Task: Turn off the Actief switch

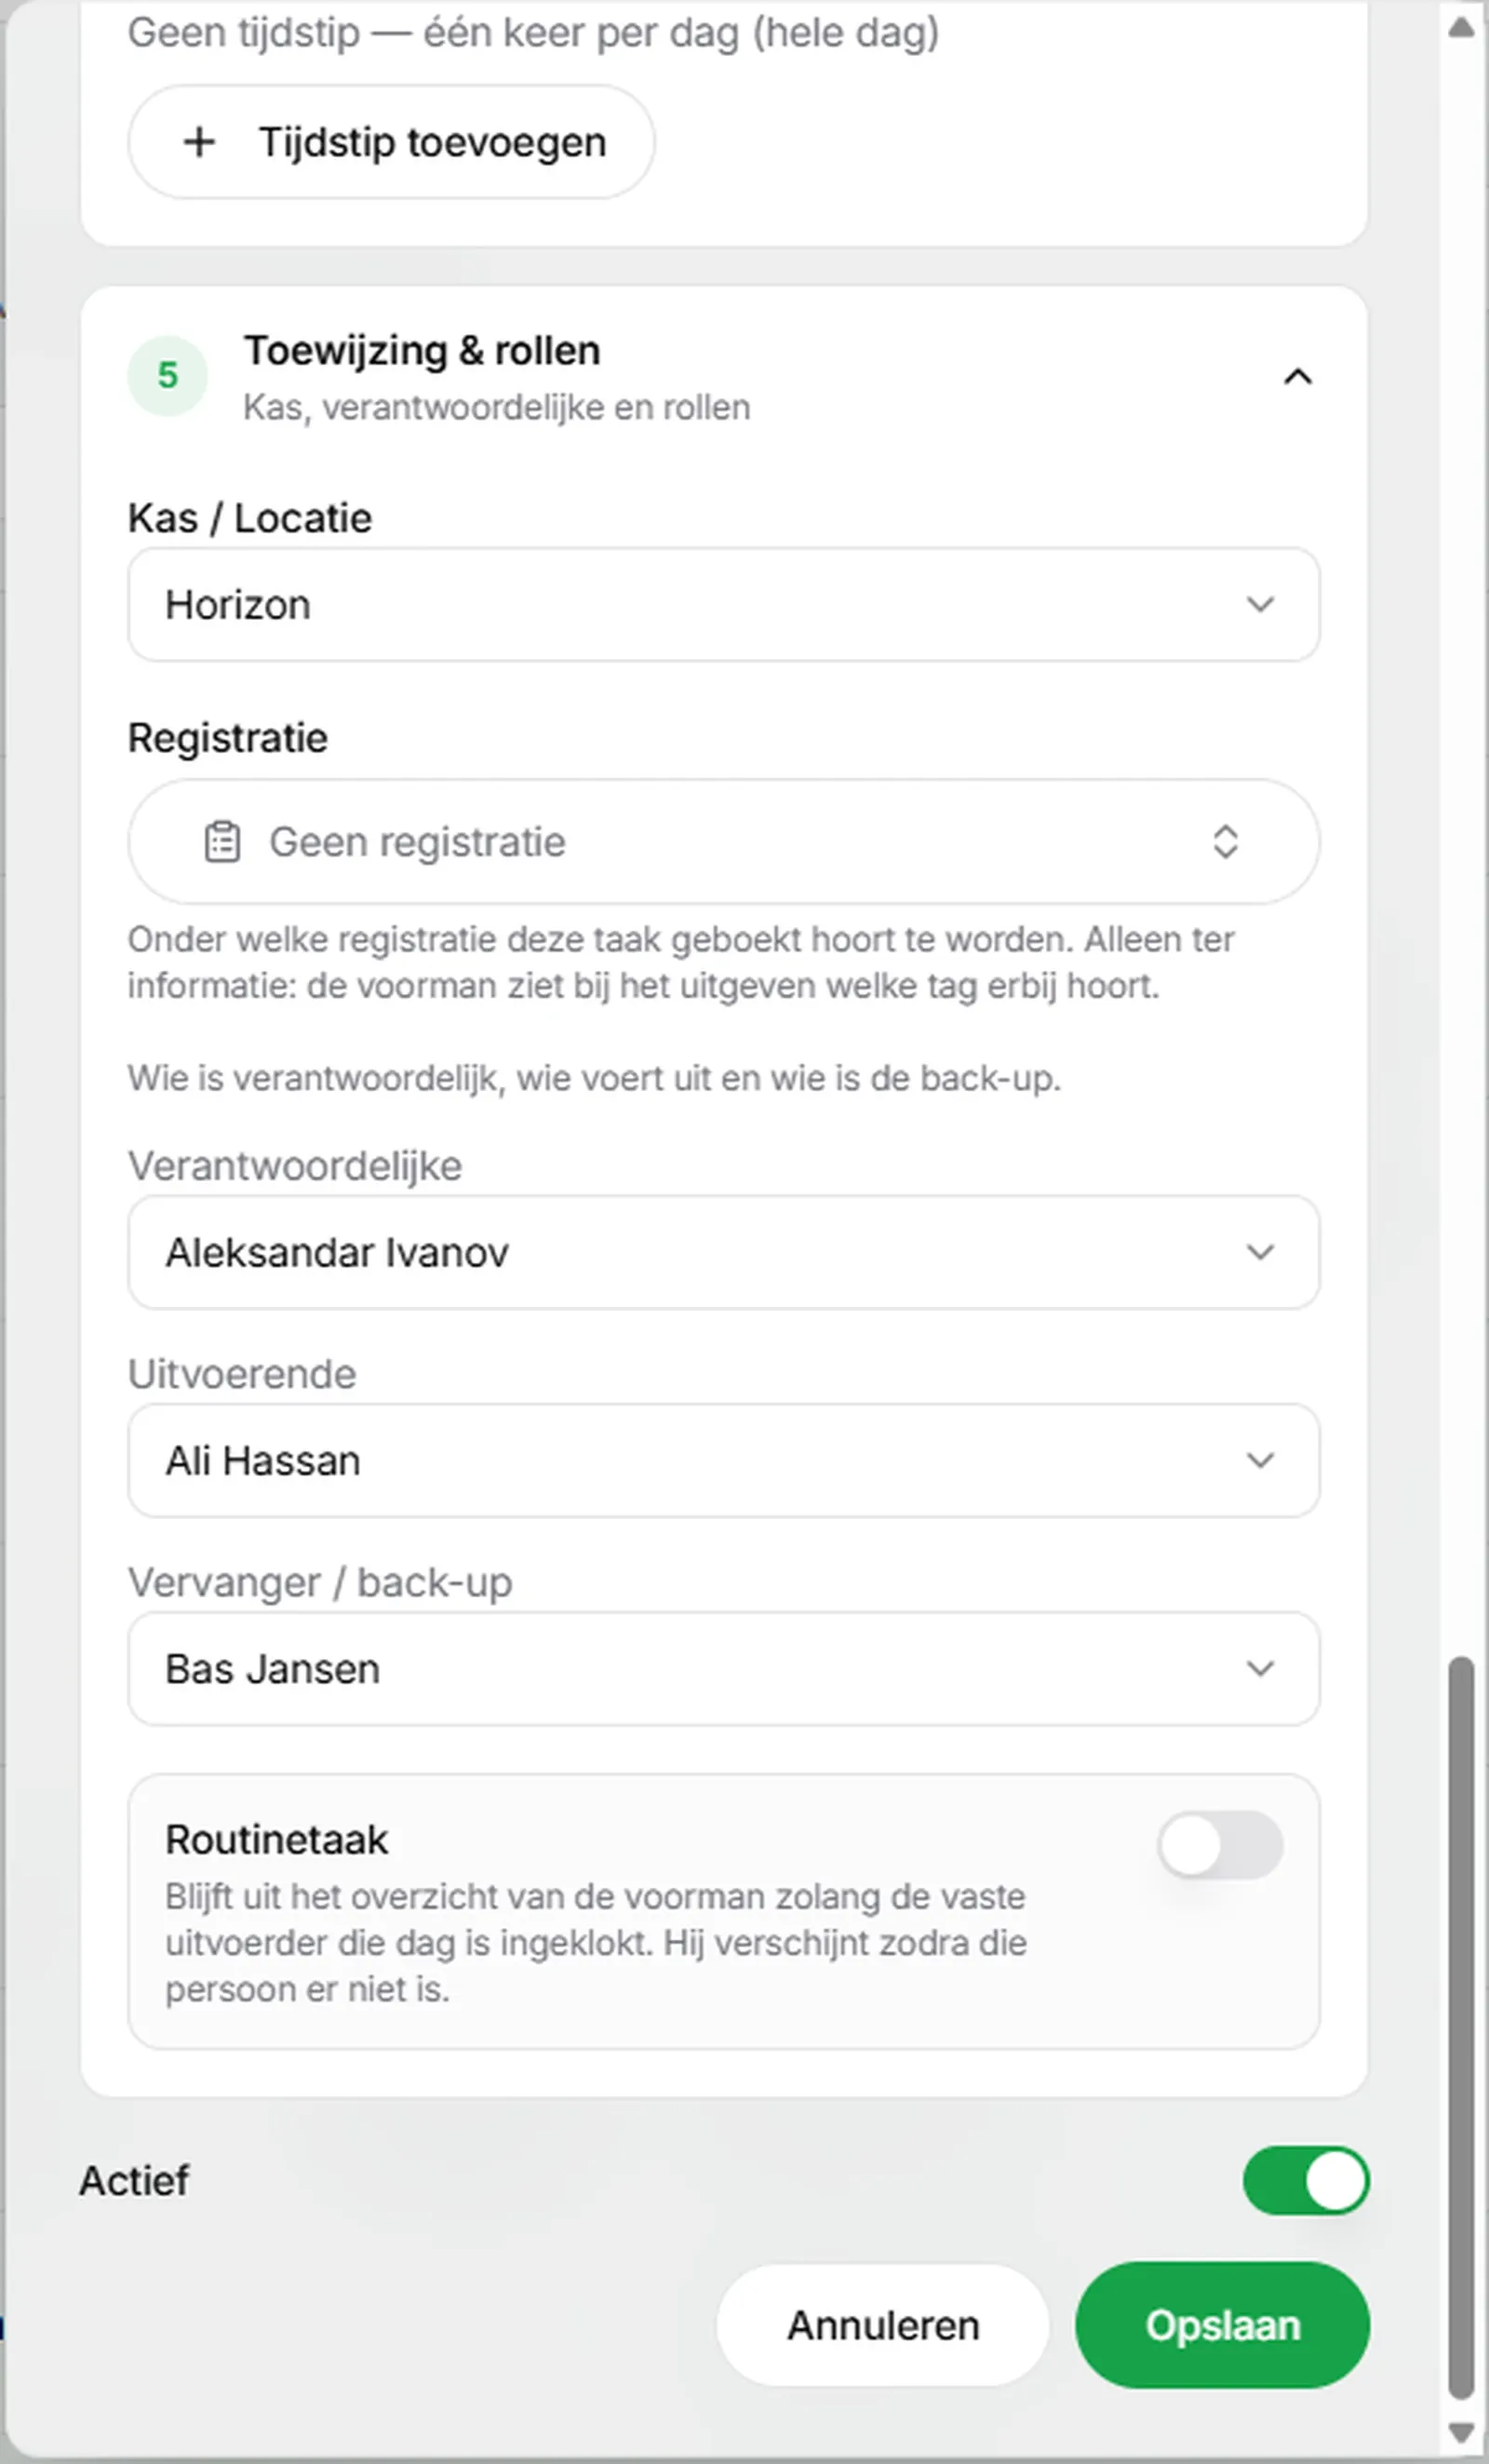Action: tap(1306, 2180)
